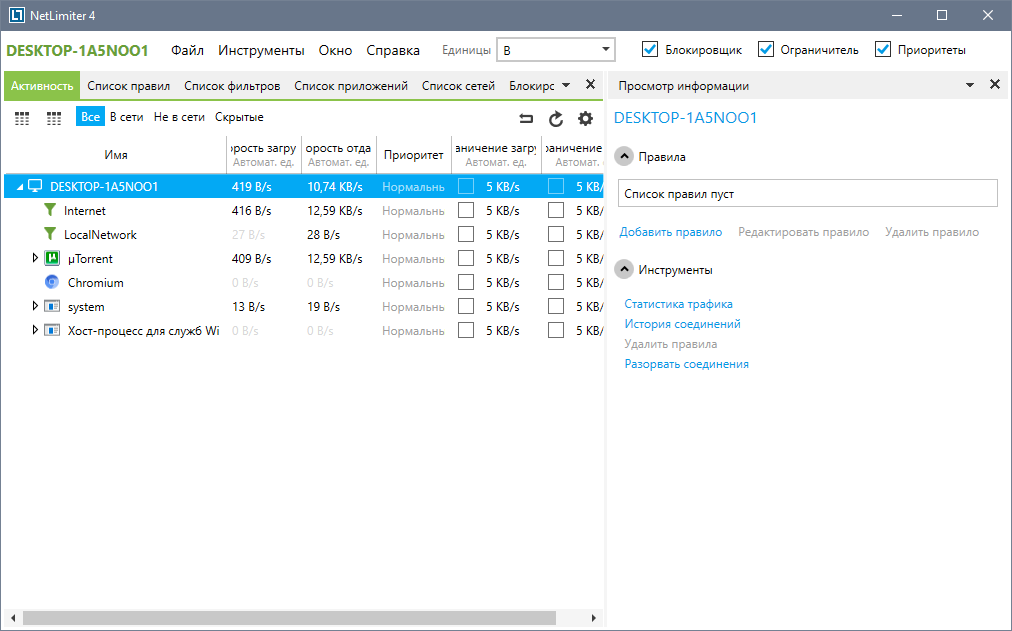1012x631 pixels.
Task: Select the В сети filter button
Action: click(x=126, y=117)
